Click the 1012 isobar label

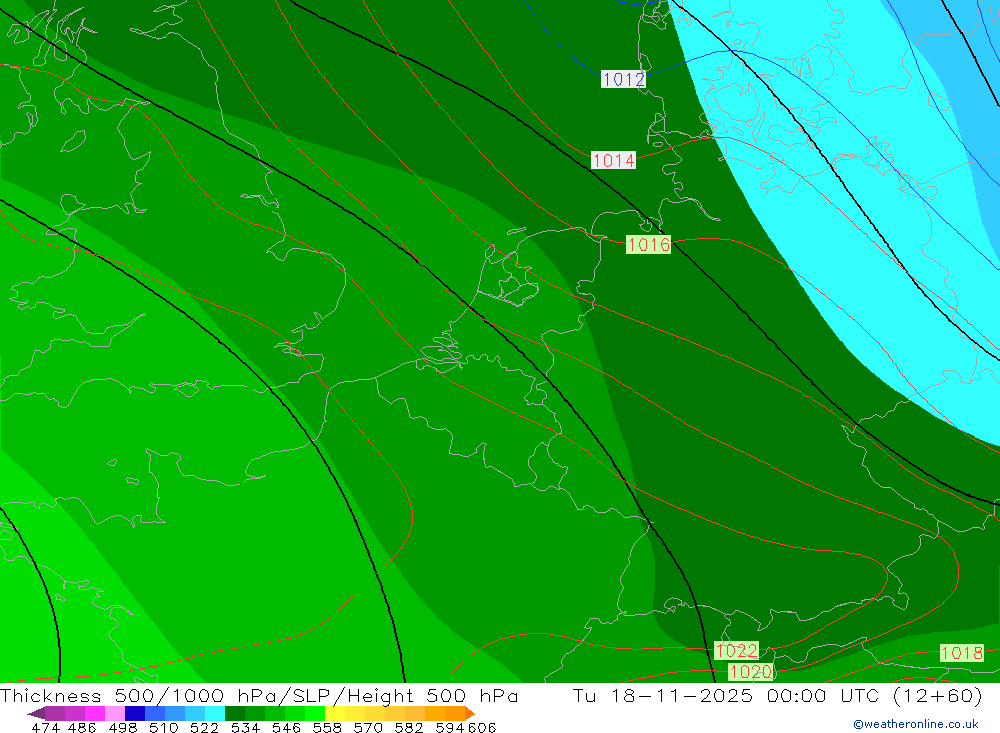click(623, 79)
